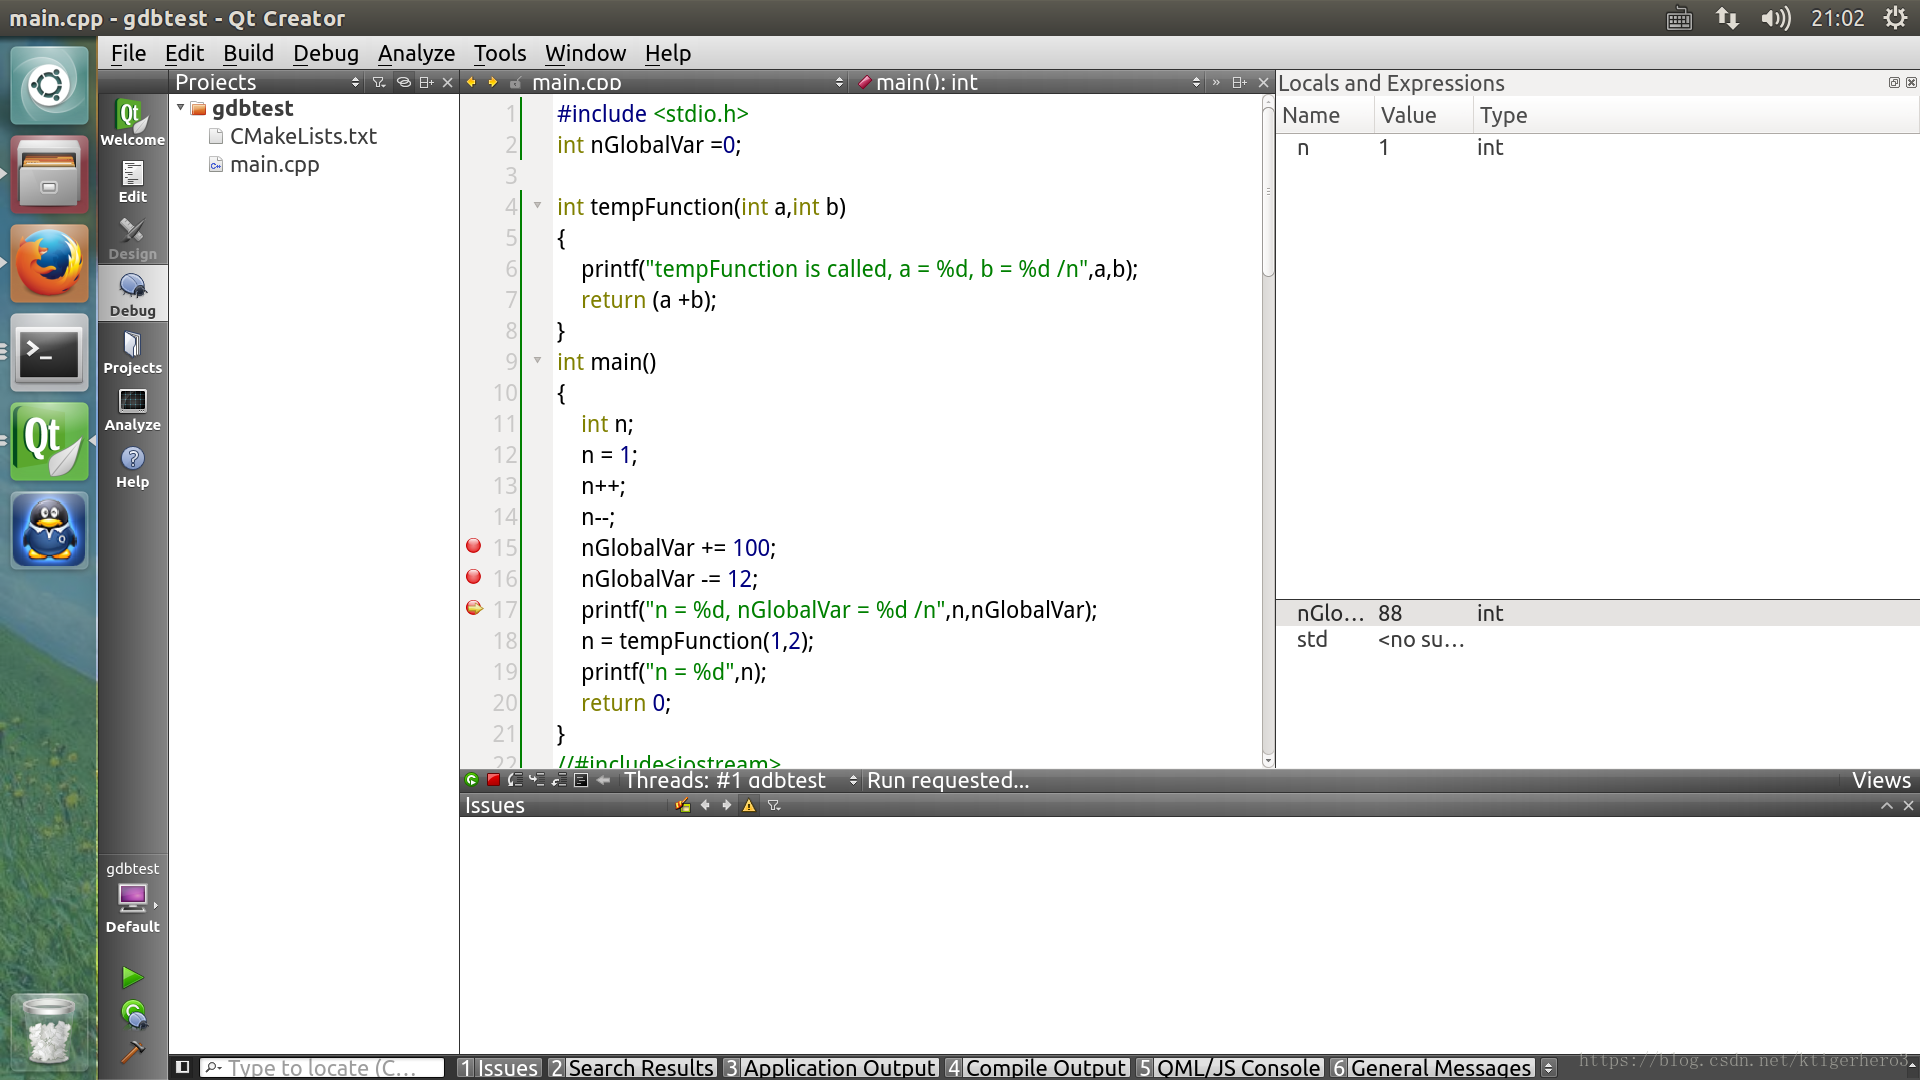Switch to Edit mode in the sidebar

tap(132, 181)
